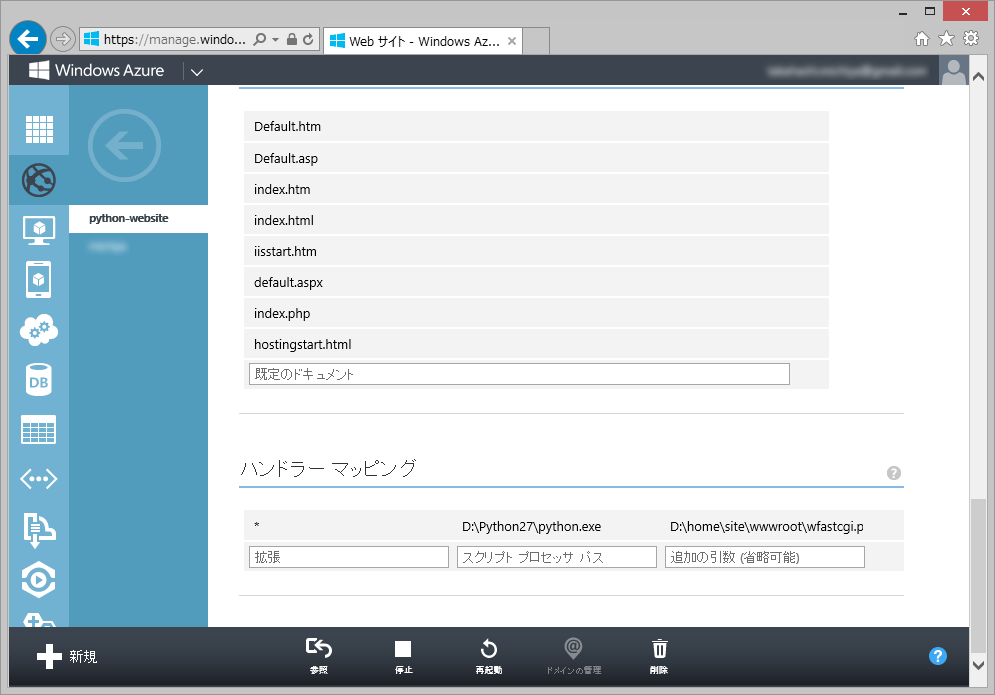This screenshot has height=695, width=995.
Task: Click the large back arrow circle
Action: click(x=124, y=148)
